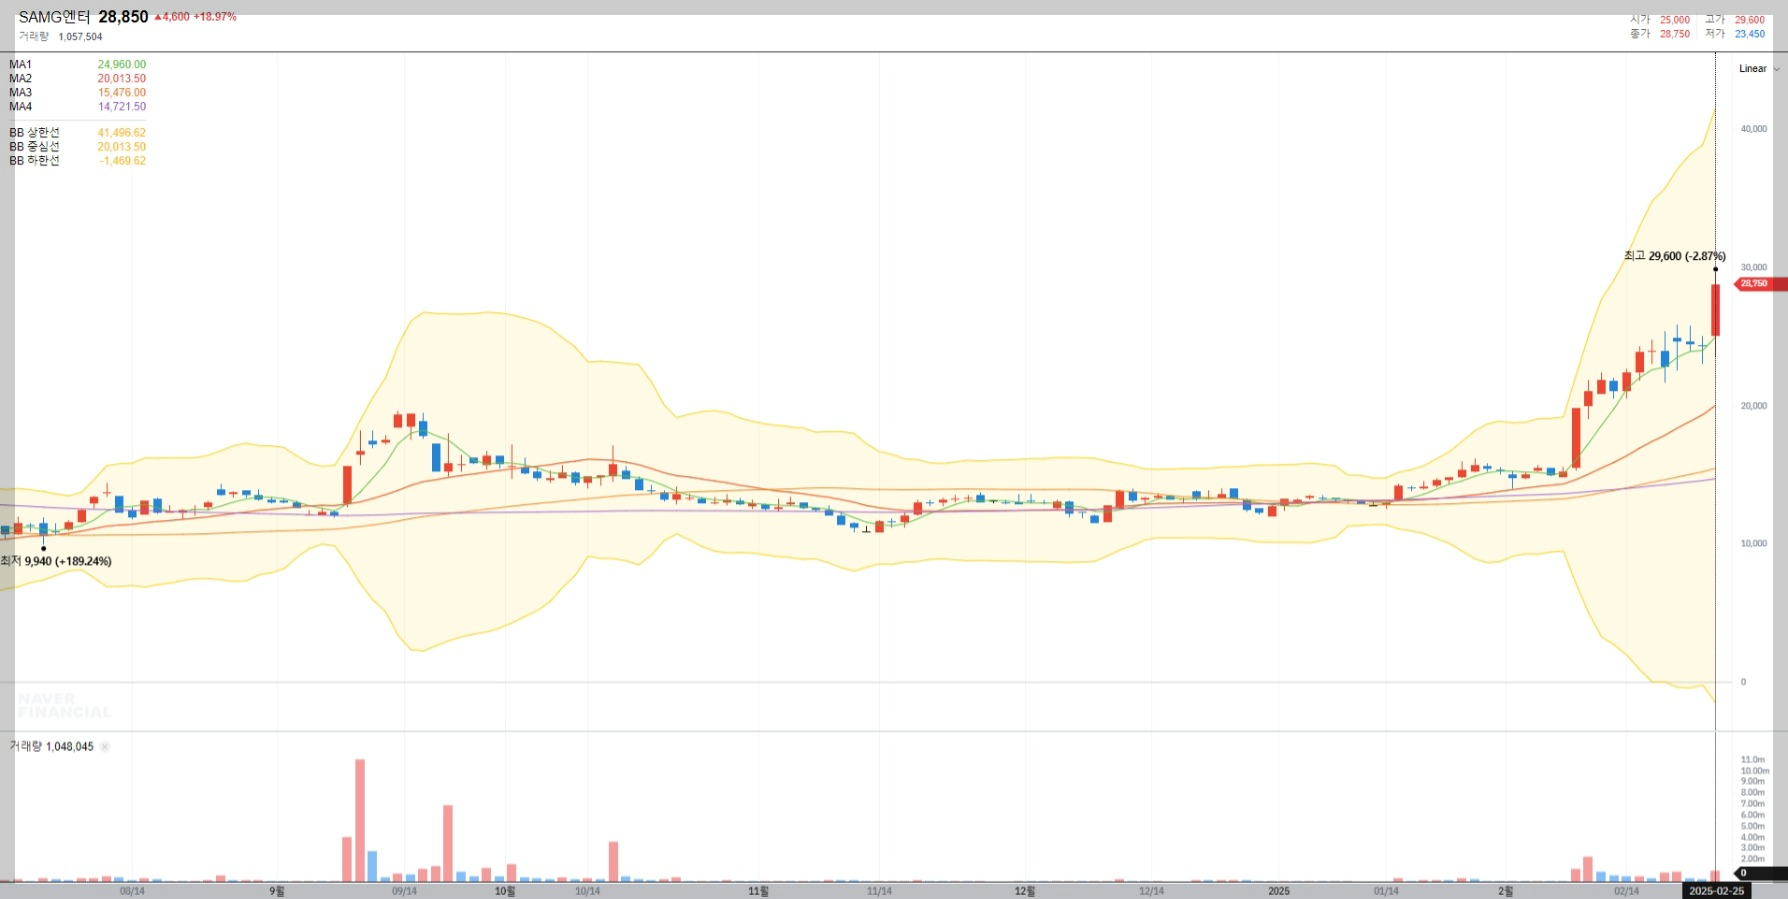The image size is (1788, 899).
Task: Click the 20,000 price axis label
Action: pyautogui.click(x=1754, y=406)
